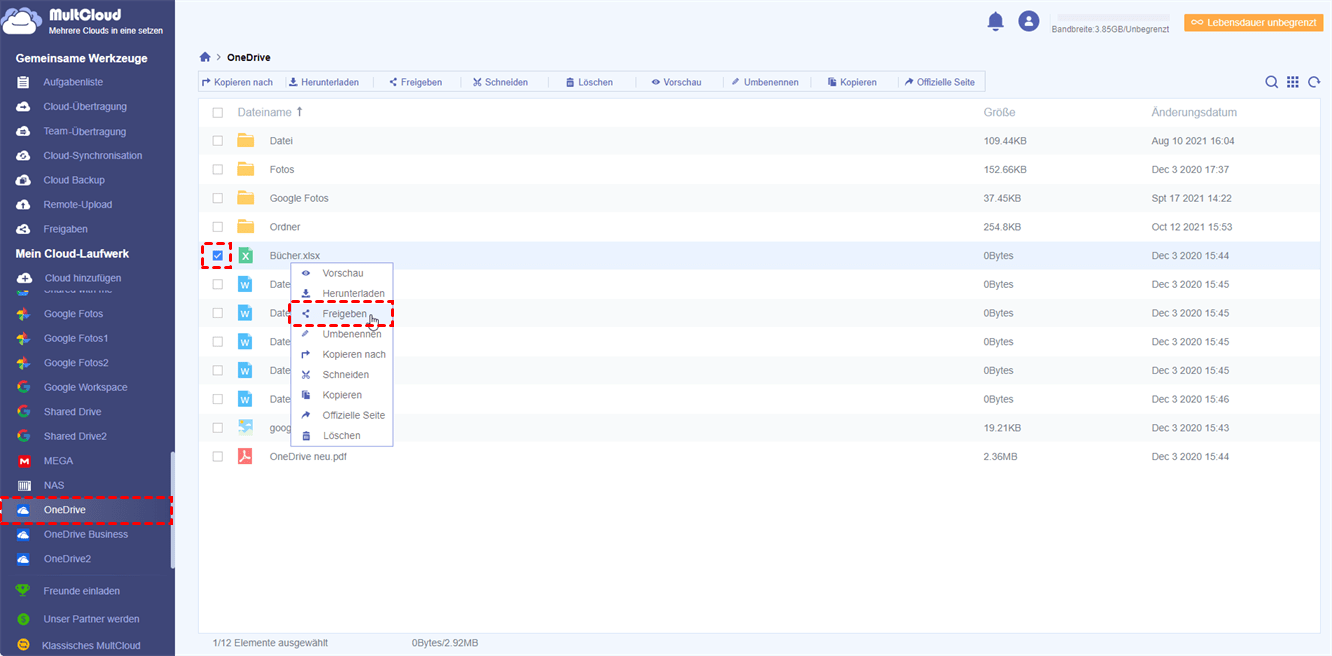Select Shared Drive2 in sidebar
The width and height of the screenshot is (1332, 656).
[75, 436]
